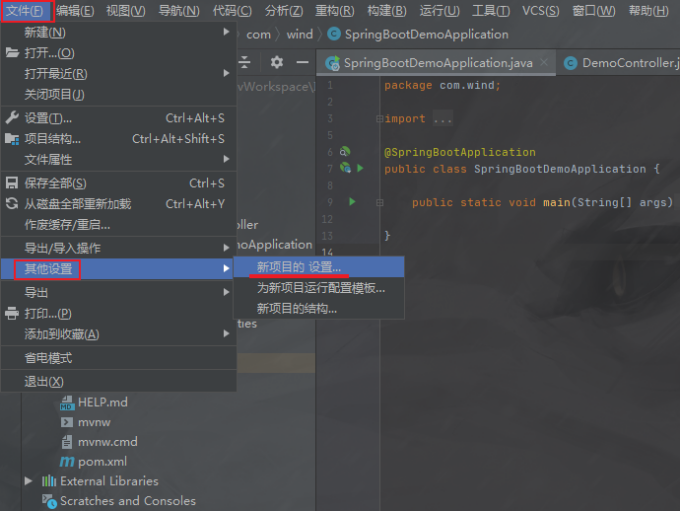Open the 帮助(H) menu
Viewport: 681px width, 511px height.
(649, 10)
